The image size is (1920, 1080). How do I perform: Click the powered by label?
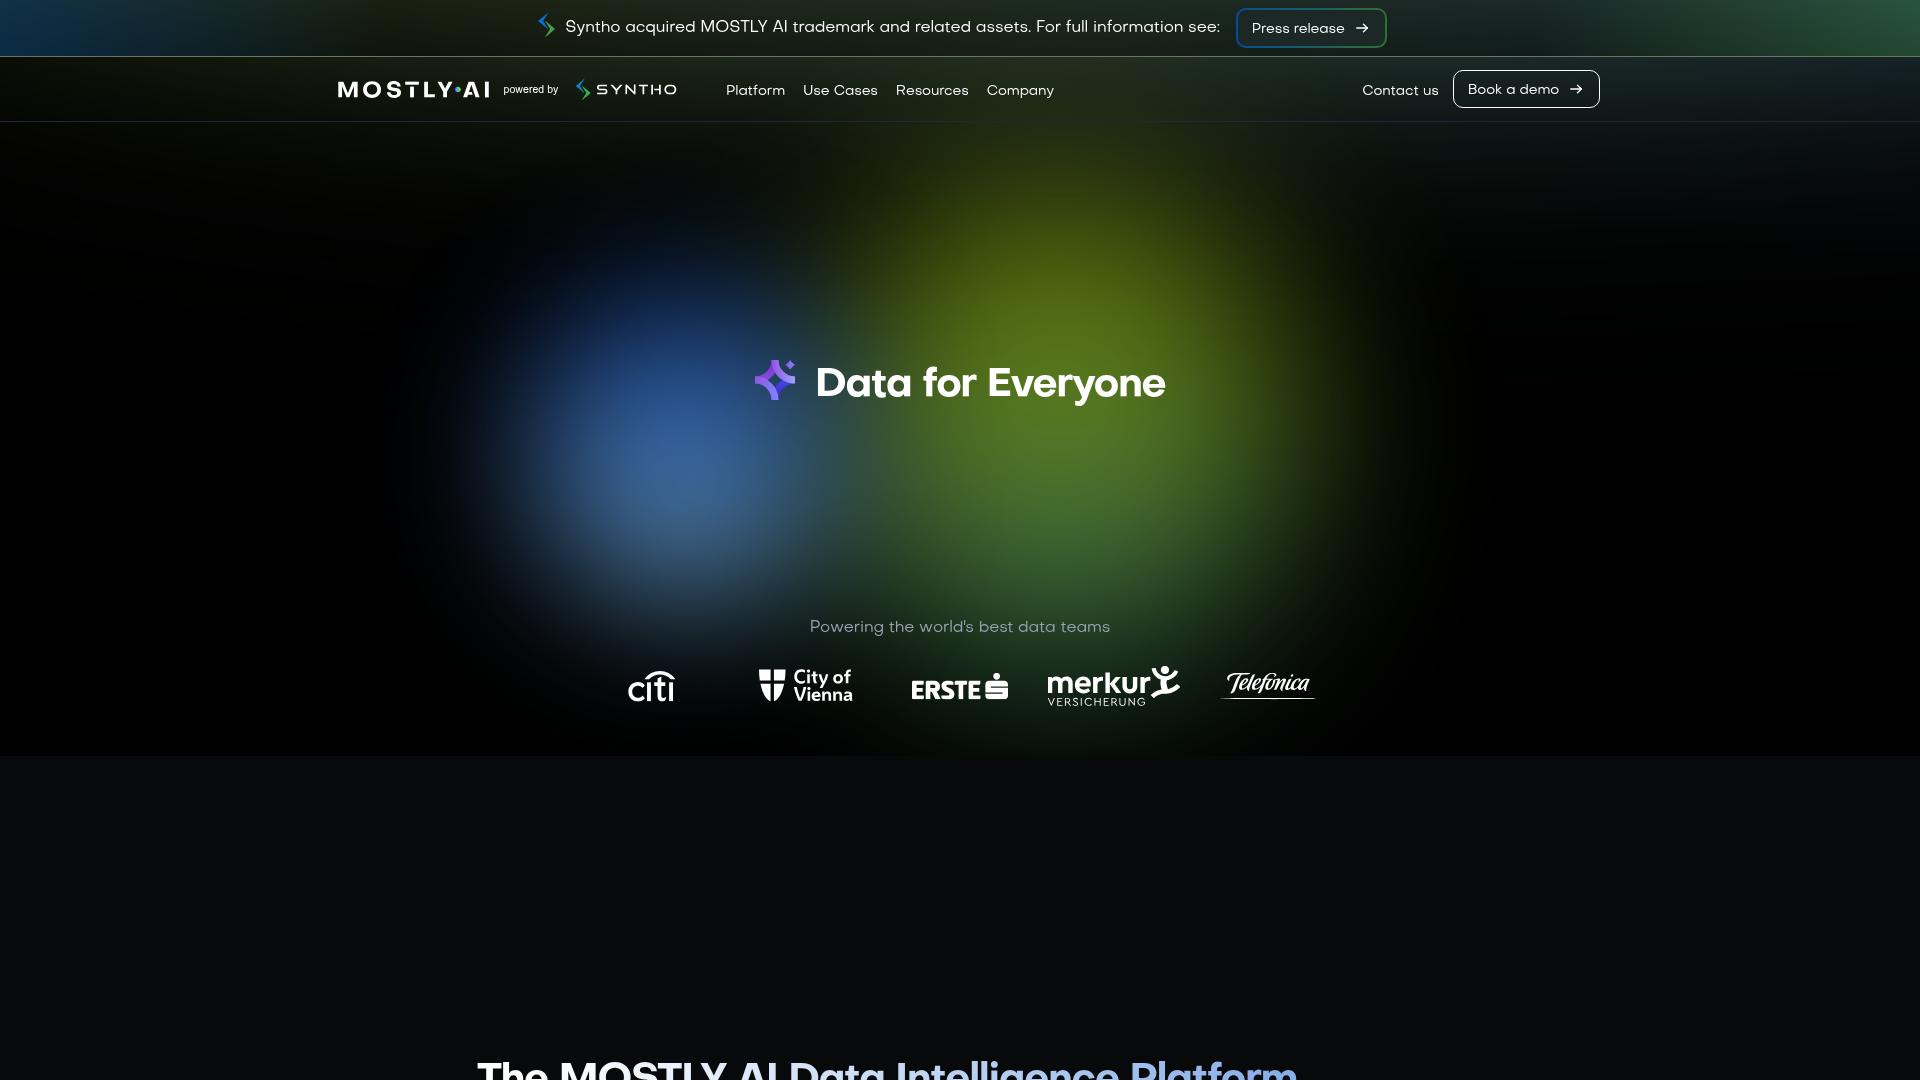530,90
